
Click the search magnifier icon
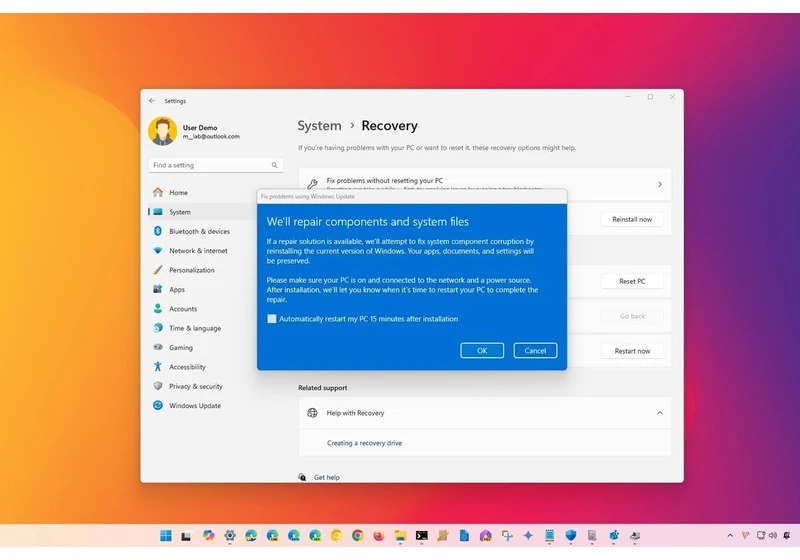[274, 165]
